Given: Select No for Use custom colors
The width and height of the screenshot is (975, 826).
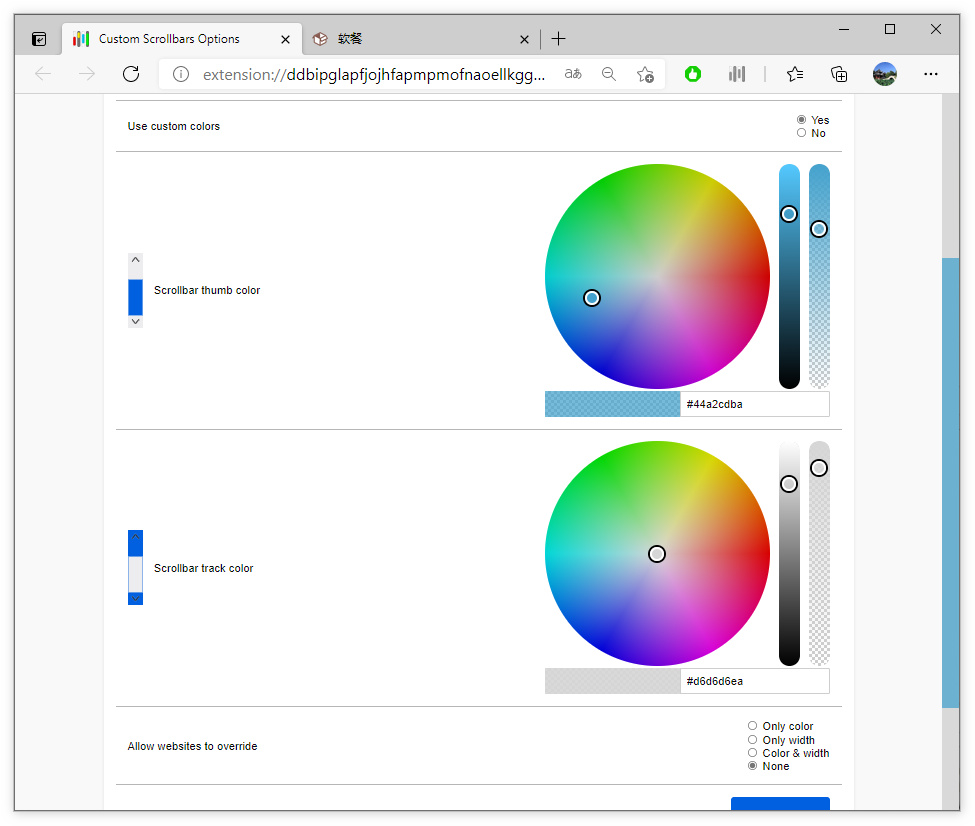Looking at the screenshot, I should 801,133.
